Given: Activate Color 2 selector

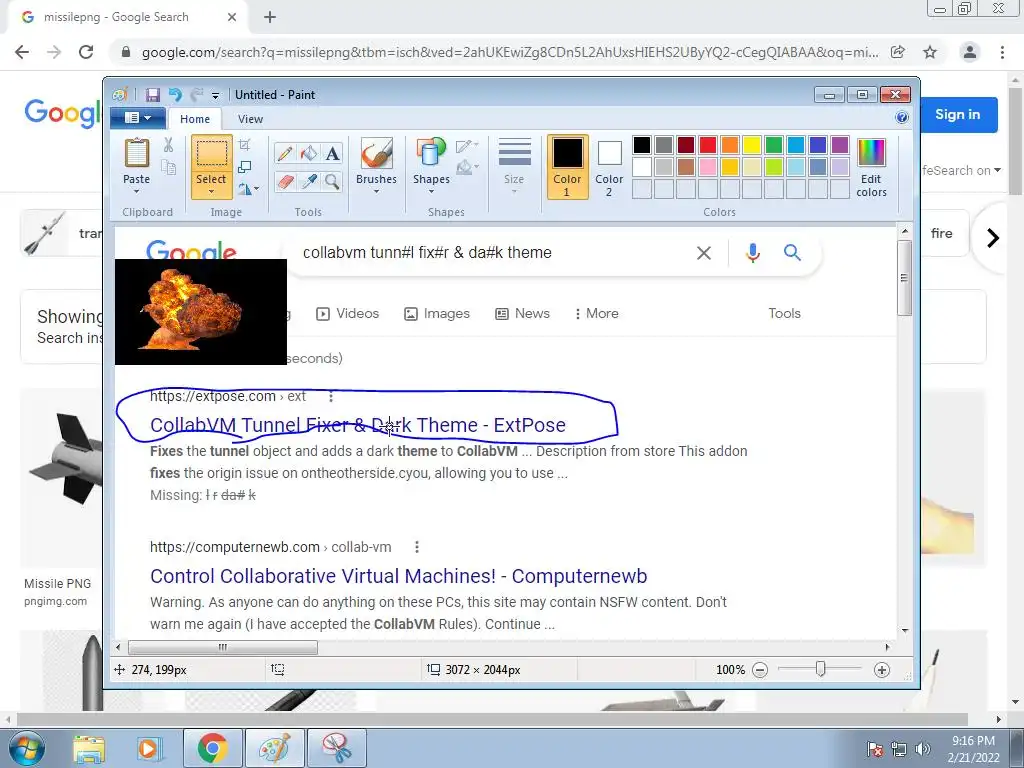Looking at the screenshot, I should click(609, 167).
